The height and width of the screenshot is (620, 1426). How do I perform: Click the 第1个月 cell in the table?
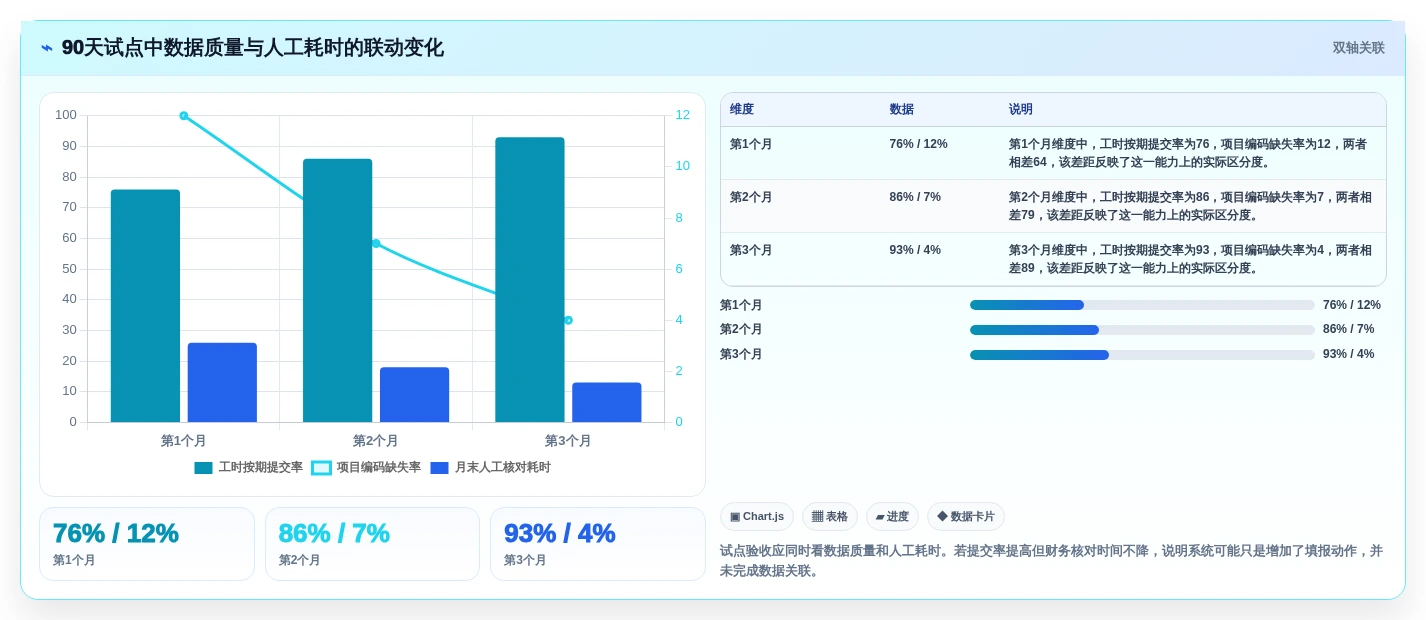pyautogui.click(x=751, y=144)
